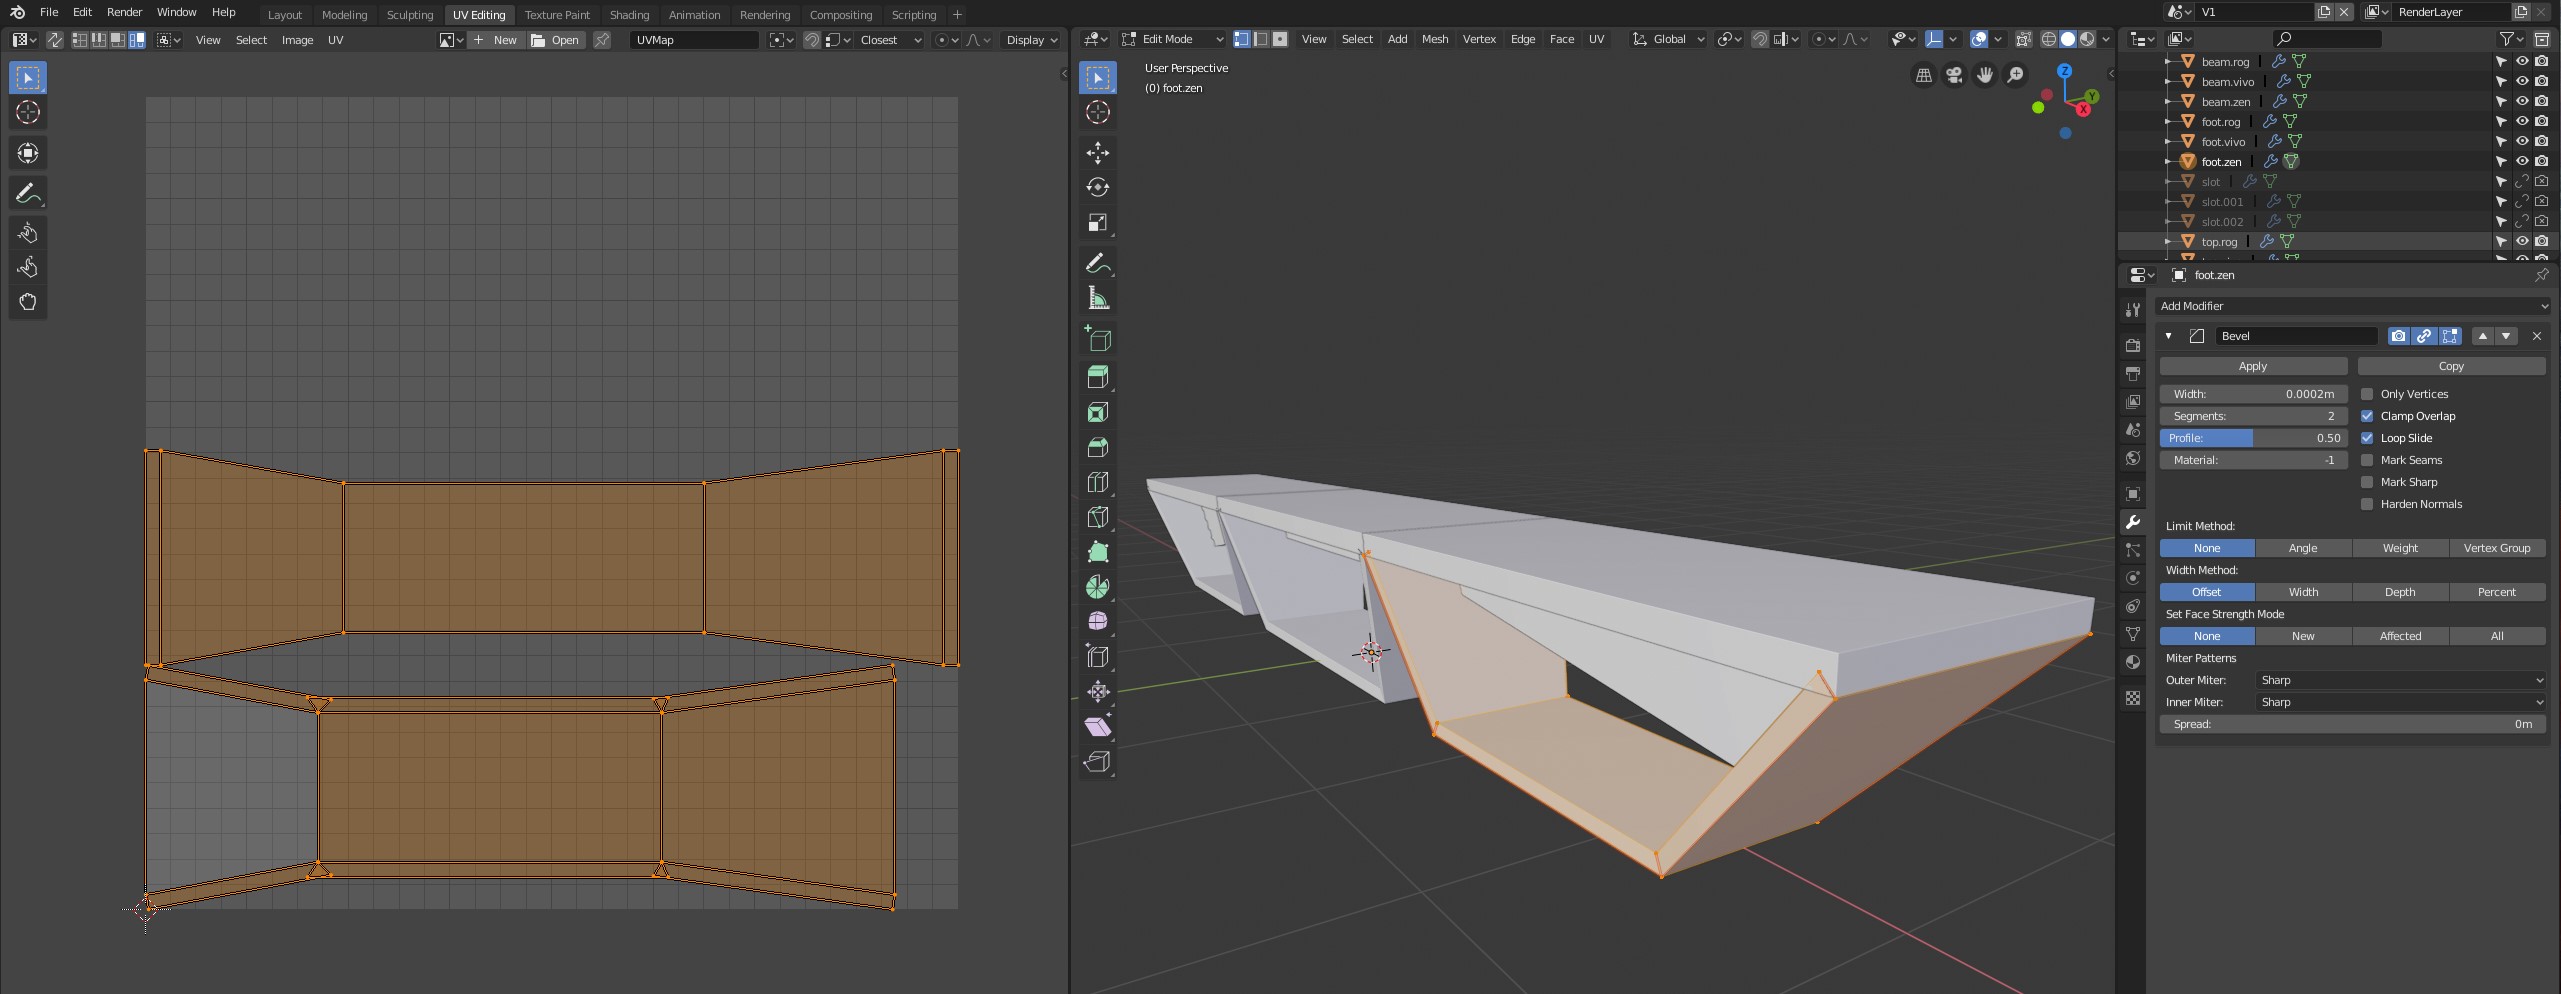Click the Rotate tool in 3D viewport
This screenshot has width=2561, height=994.
(1097, 187)
